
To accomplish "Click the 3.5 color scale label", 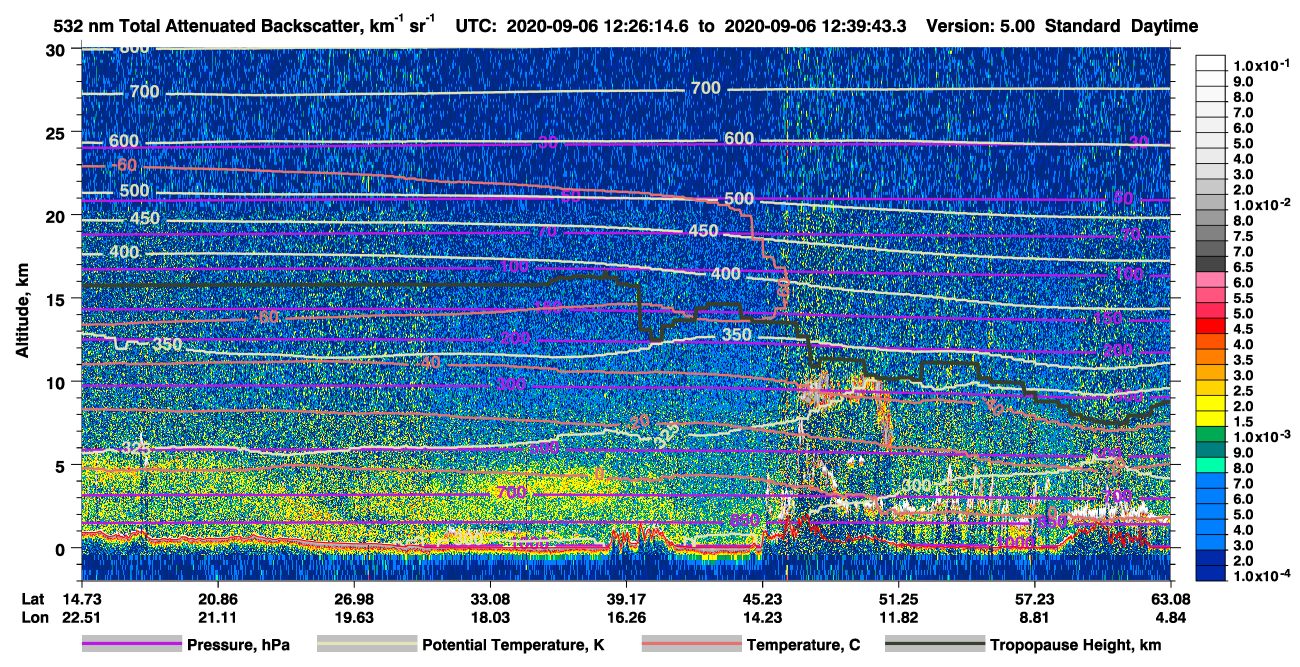I will click(1244, 360).
